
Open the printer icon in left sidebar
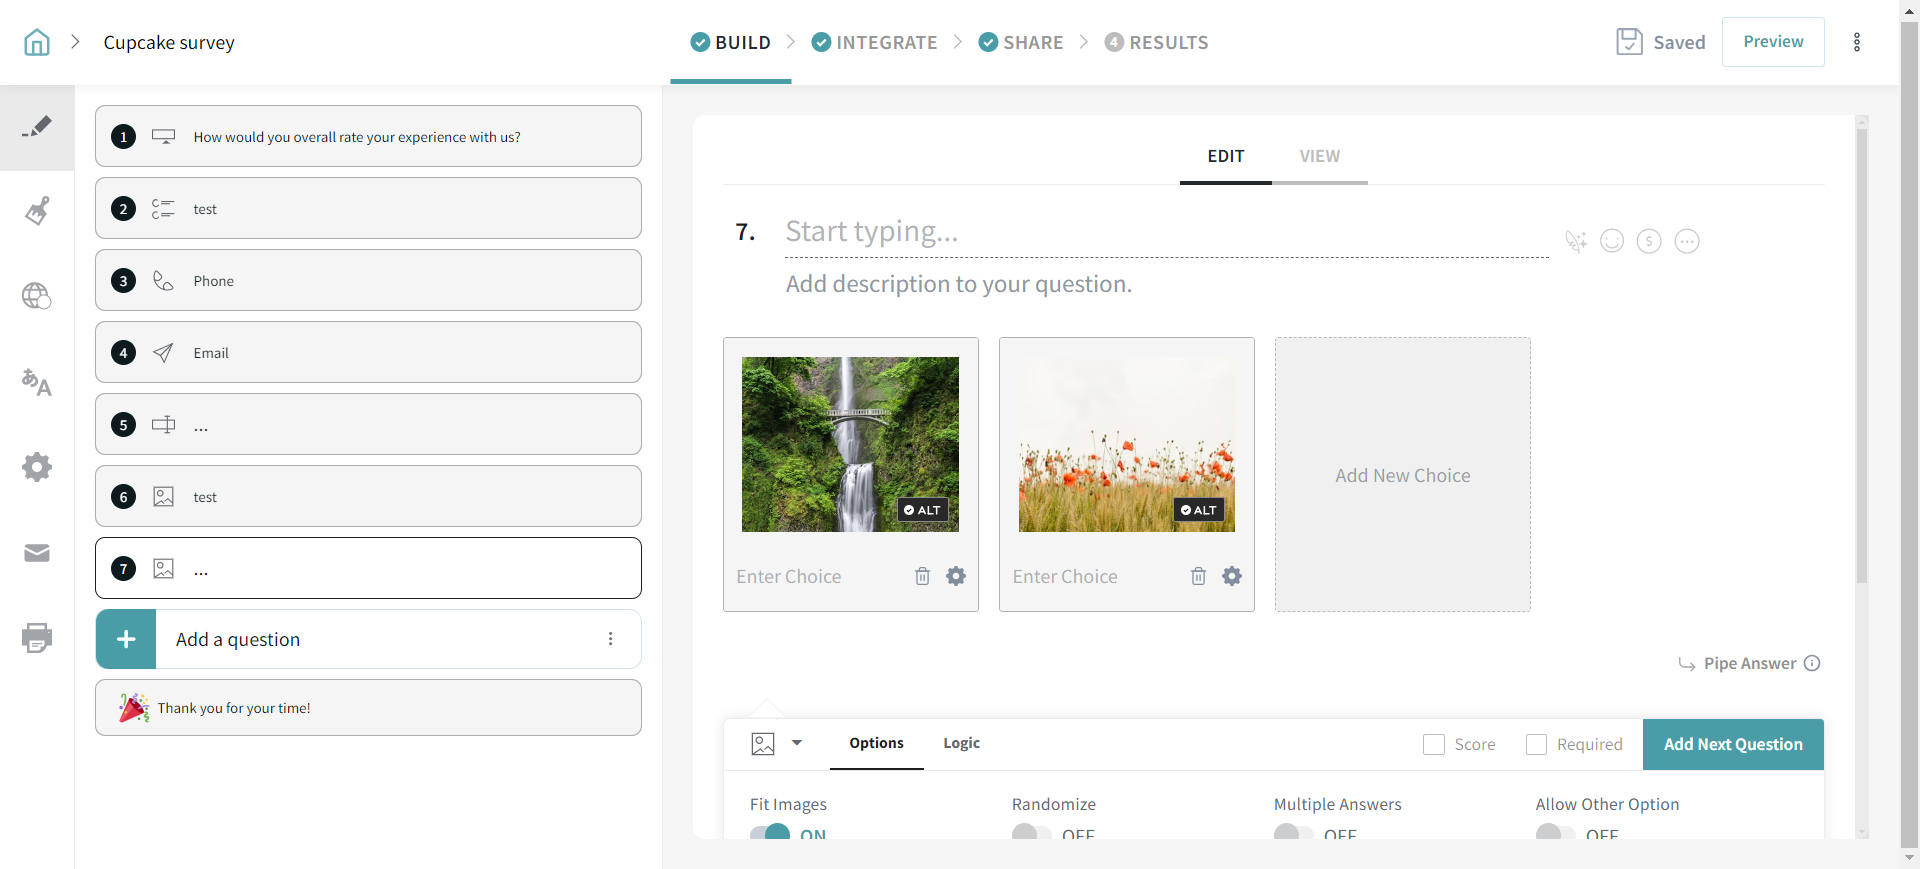pyautogui.click(x=37, y=638)
